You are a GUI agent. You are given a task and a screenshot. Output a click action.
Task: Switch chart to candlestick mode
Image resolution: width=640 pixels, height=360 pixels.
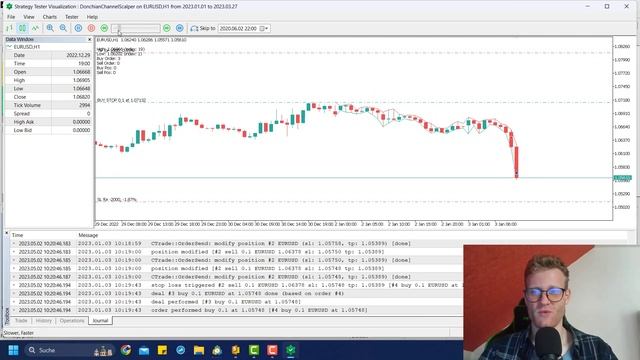pos(22,28)
